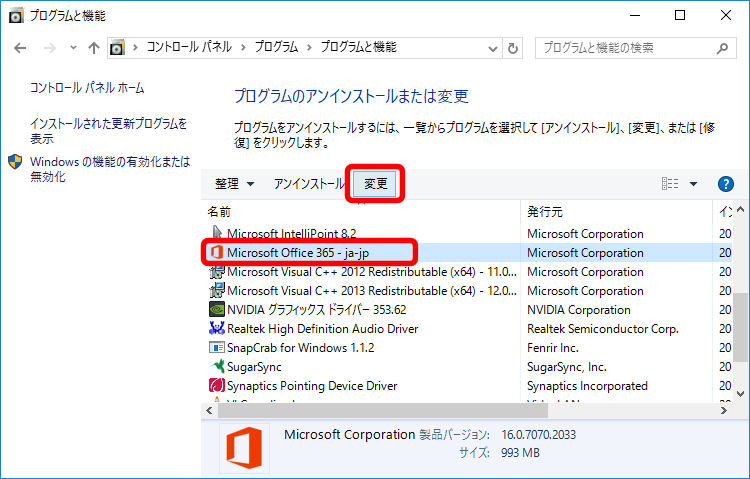Expand the address bar history dropdown
750x479 pixels.
(x=492, y=48)
